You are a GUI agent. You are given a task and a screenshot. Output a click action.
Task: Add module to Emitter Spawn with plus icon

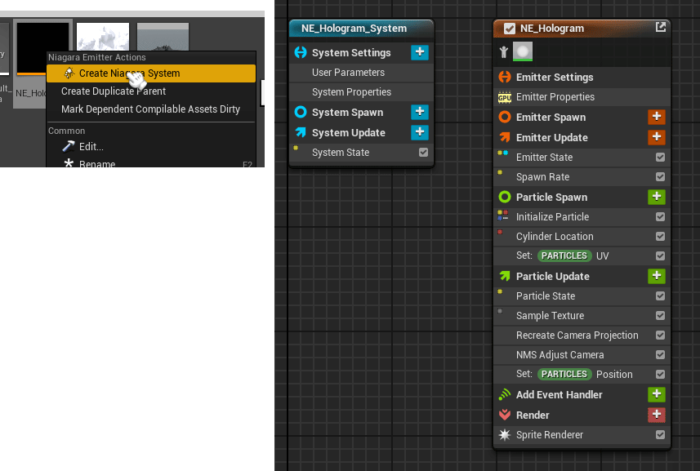pos(657,117)
